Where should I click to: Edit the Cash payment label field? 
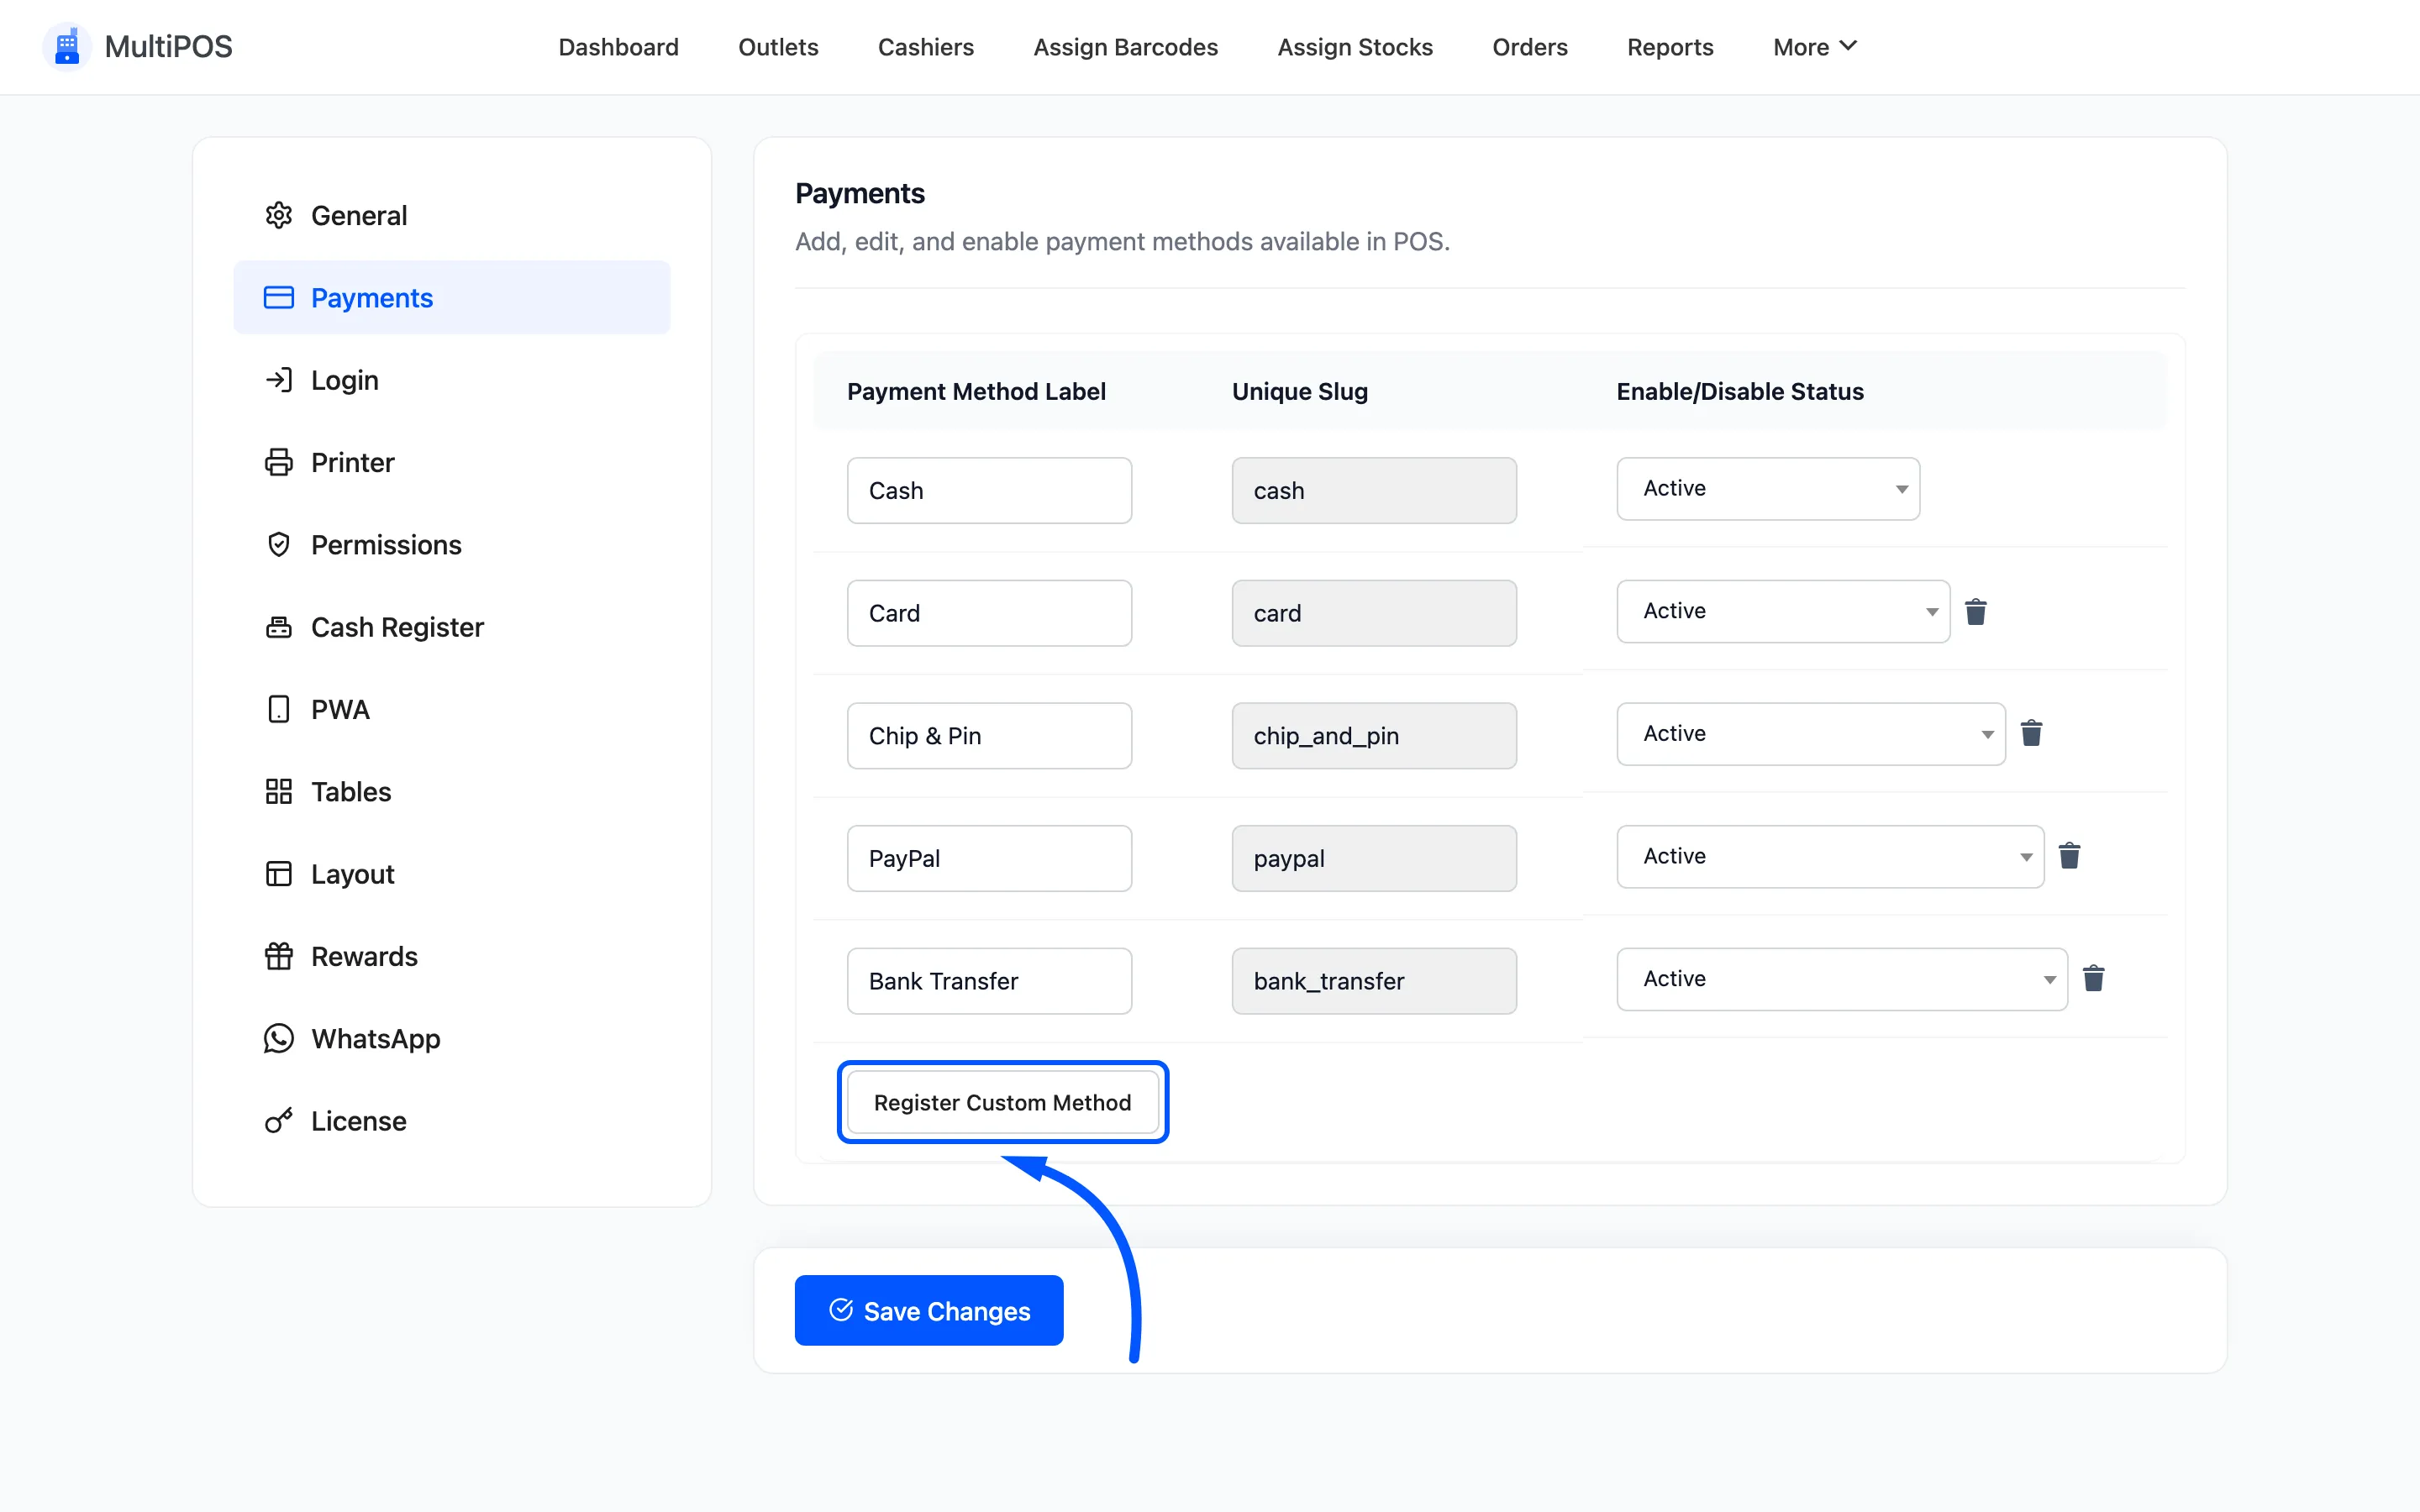(989, 491)
